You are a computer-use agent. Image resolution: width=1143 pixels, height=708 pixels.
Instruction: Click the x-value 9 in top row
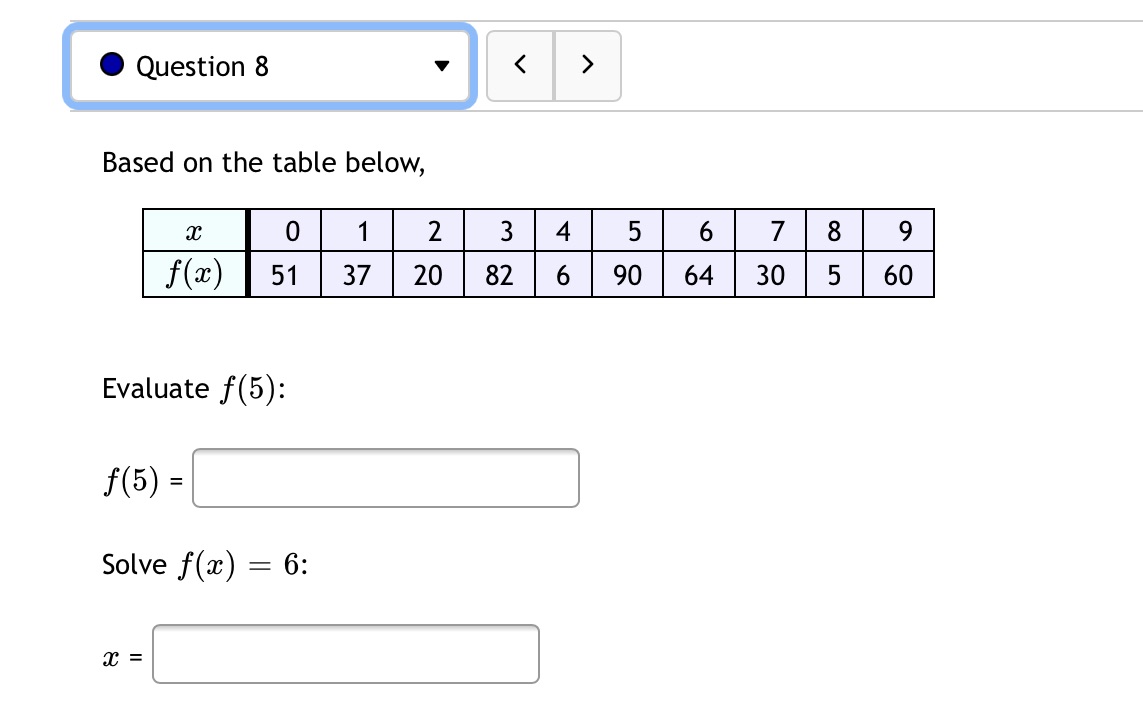click(904, 232)
